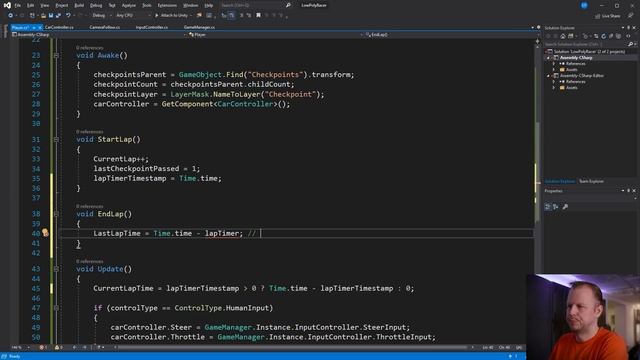Switch to the CameraFollow.cs tab
This screenshot has height=360, width=640.
point(104,27)
